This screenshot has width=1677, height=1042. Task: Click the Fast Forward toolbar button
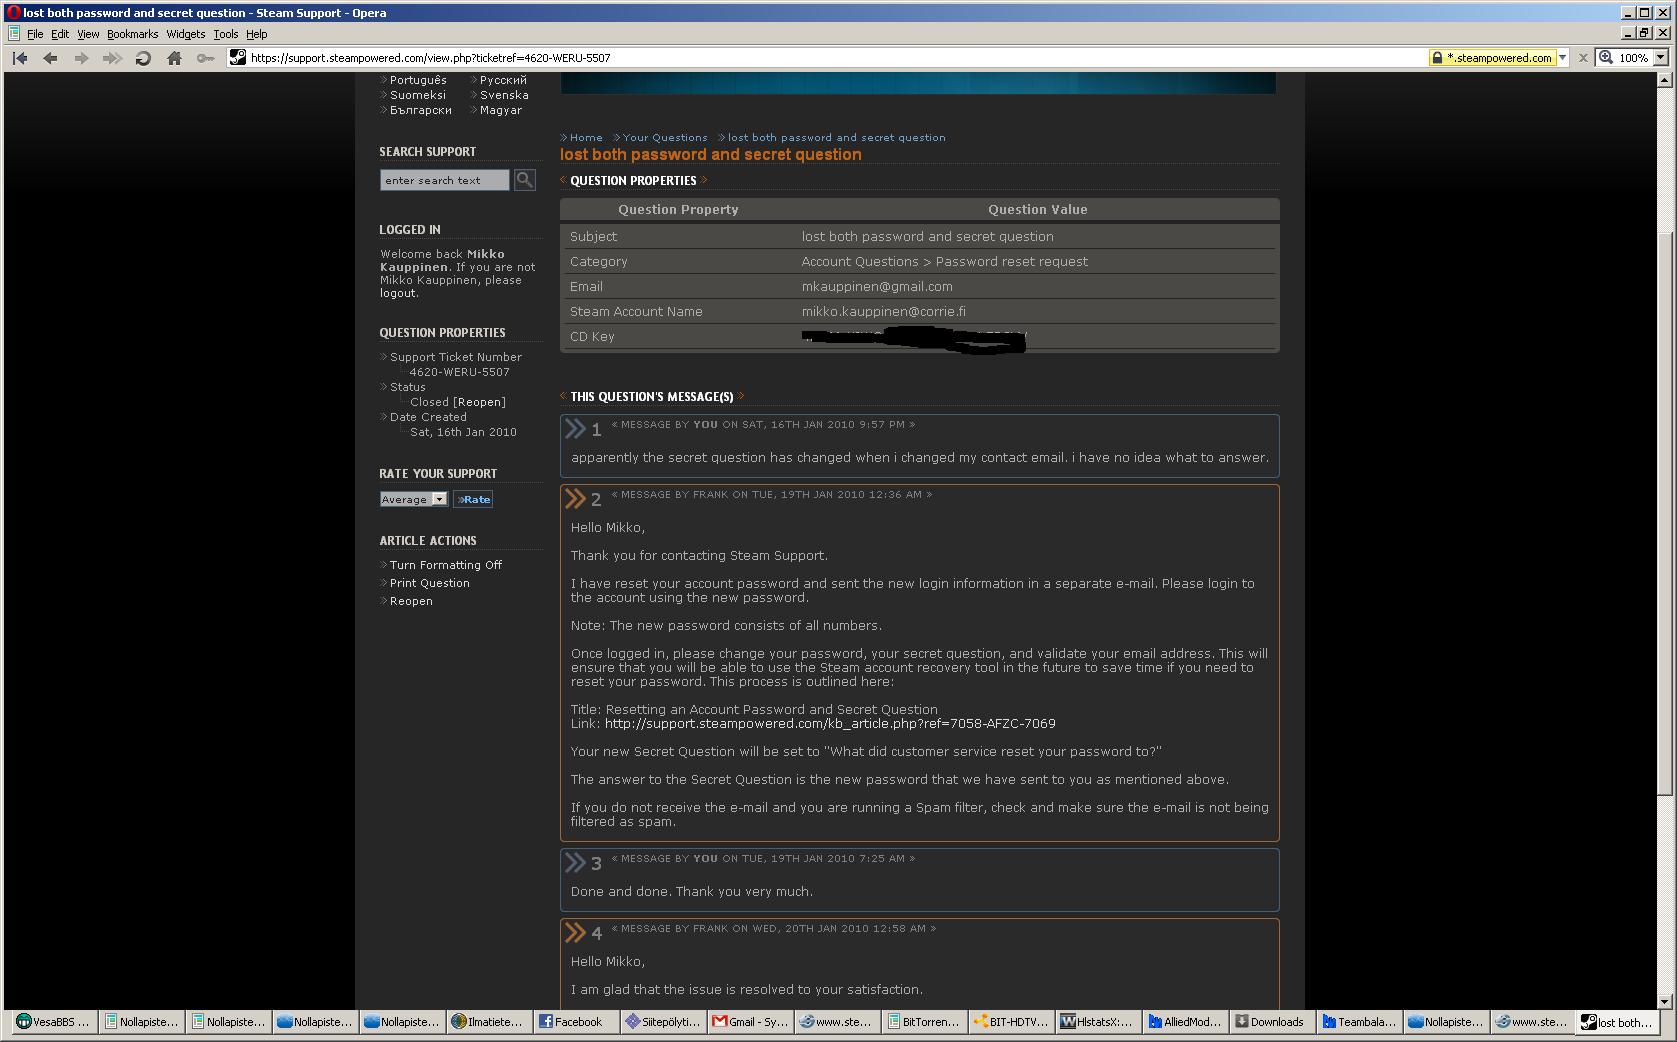pos(112,58)
